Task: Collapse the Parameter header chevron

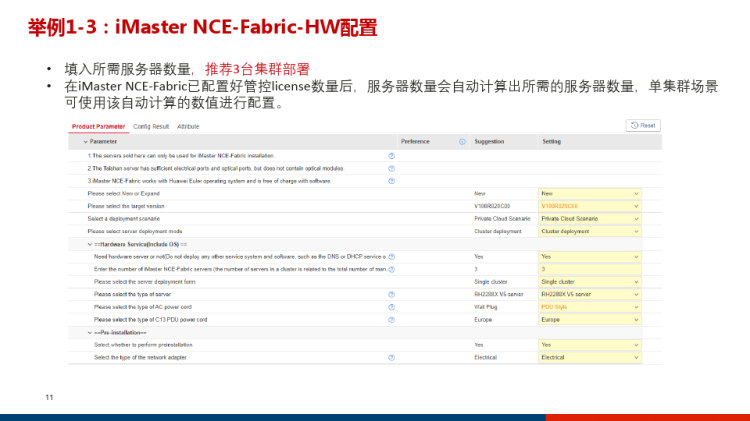Action: (86, 142)
